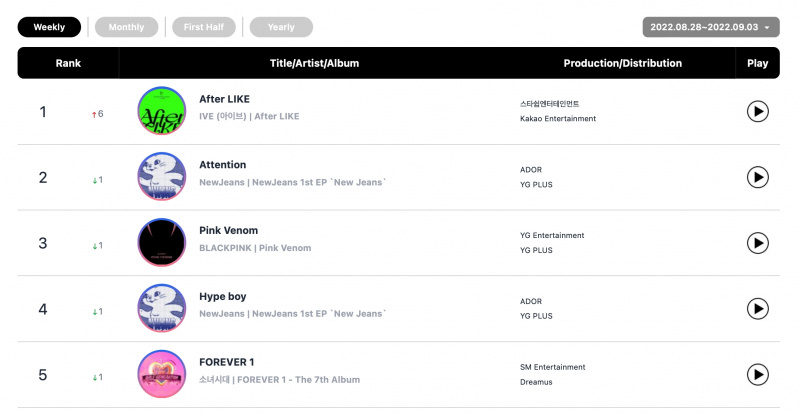
Task: Open the FOREVER 1 pink album cover
Action: pyautogui.click(x=162, y=374)
